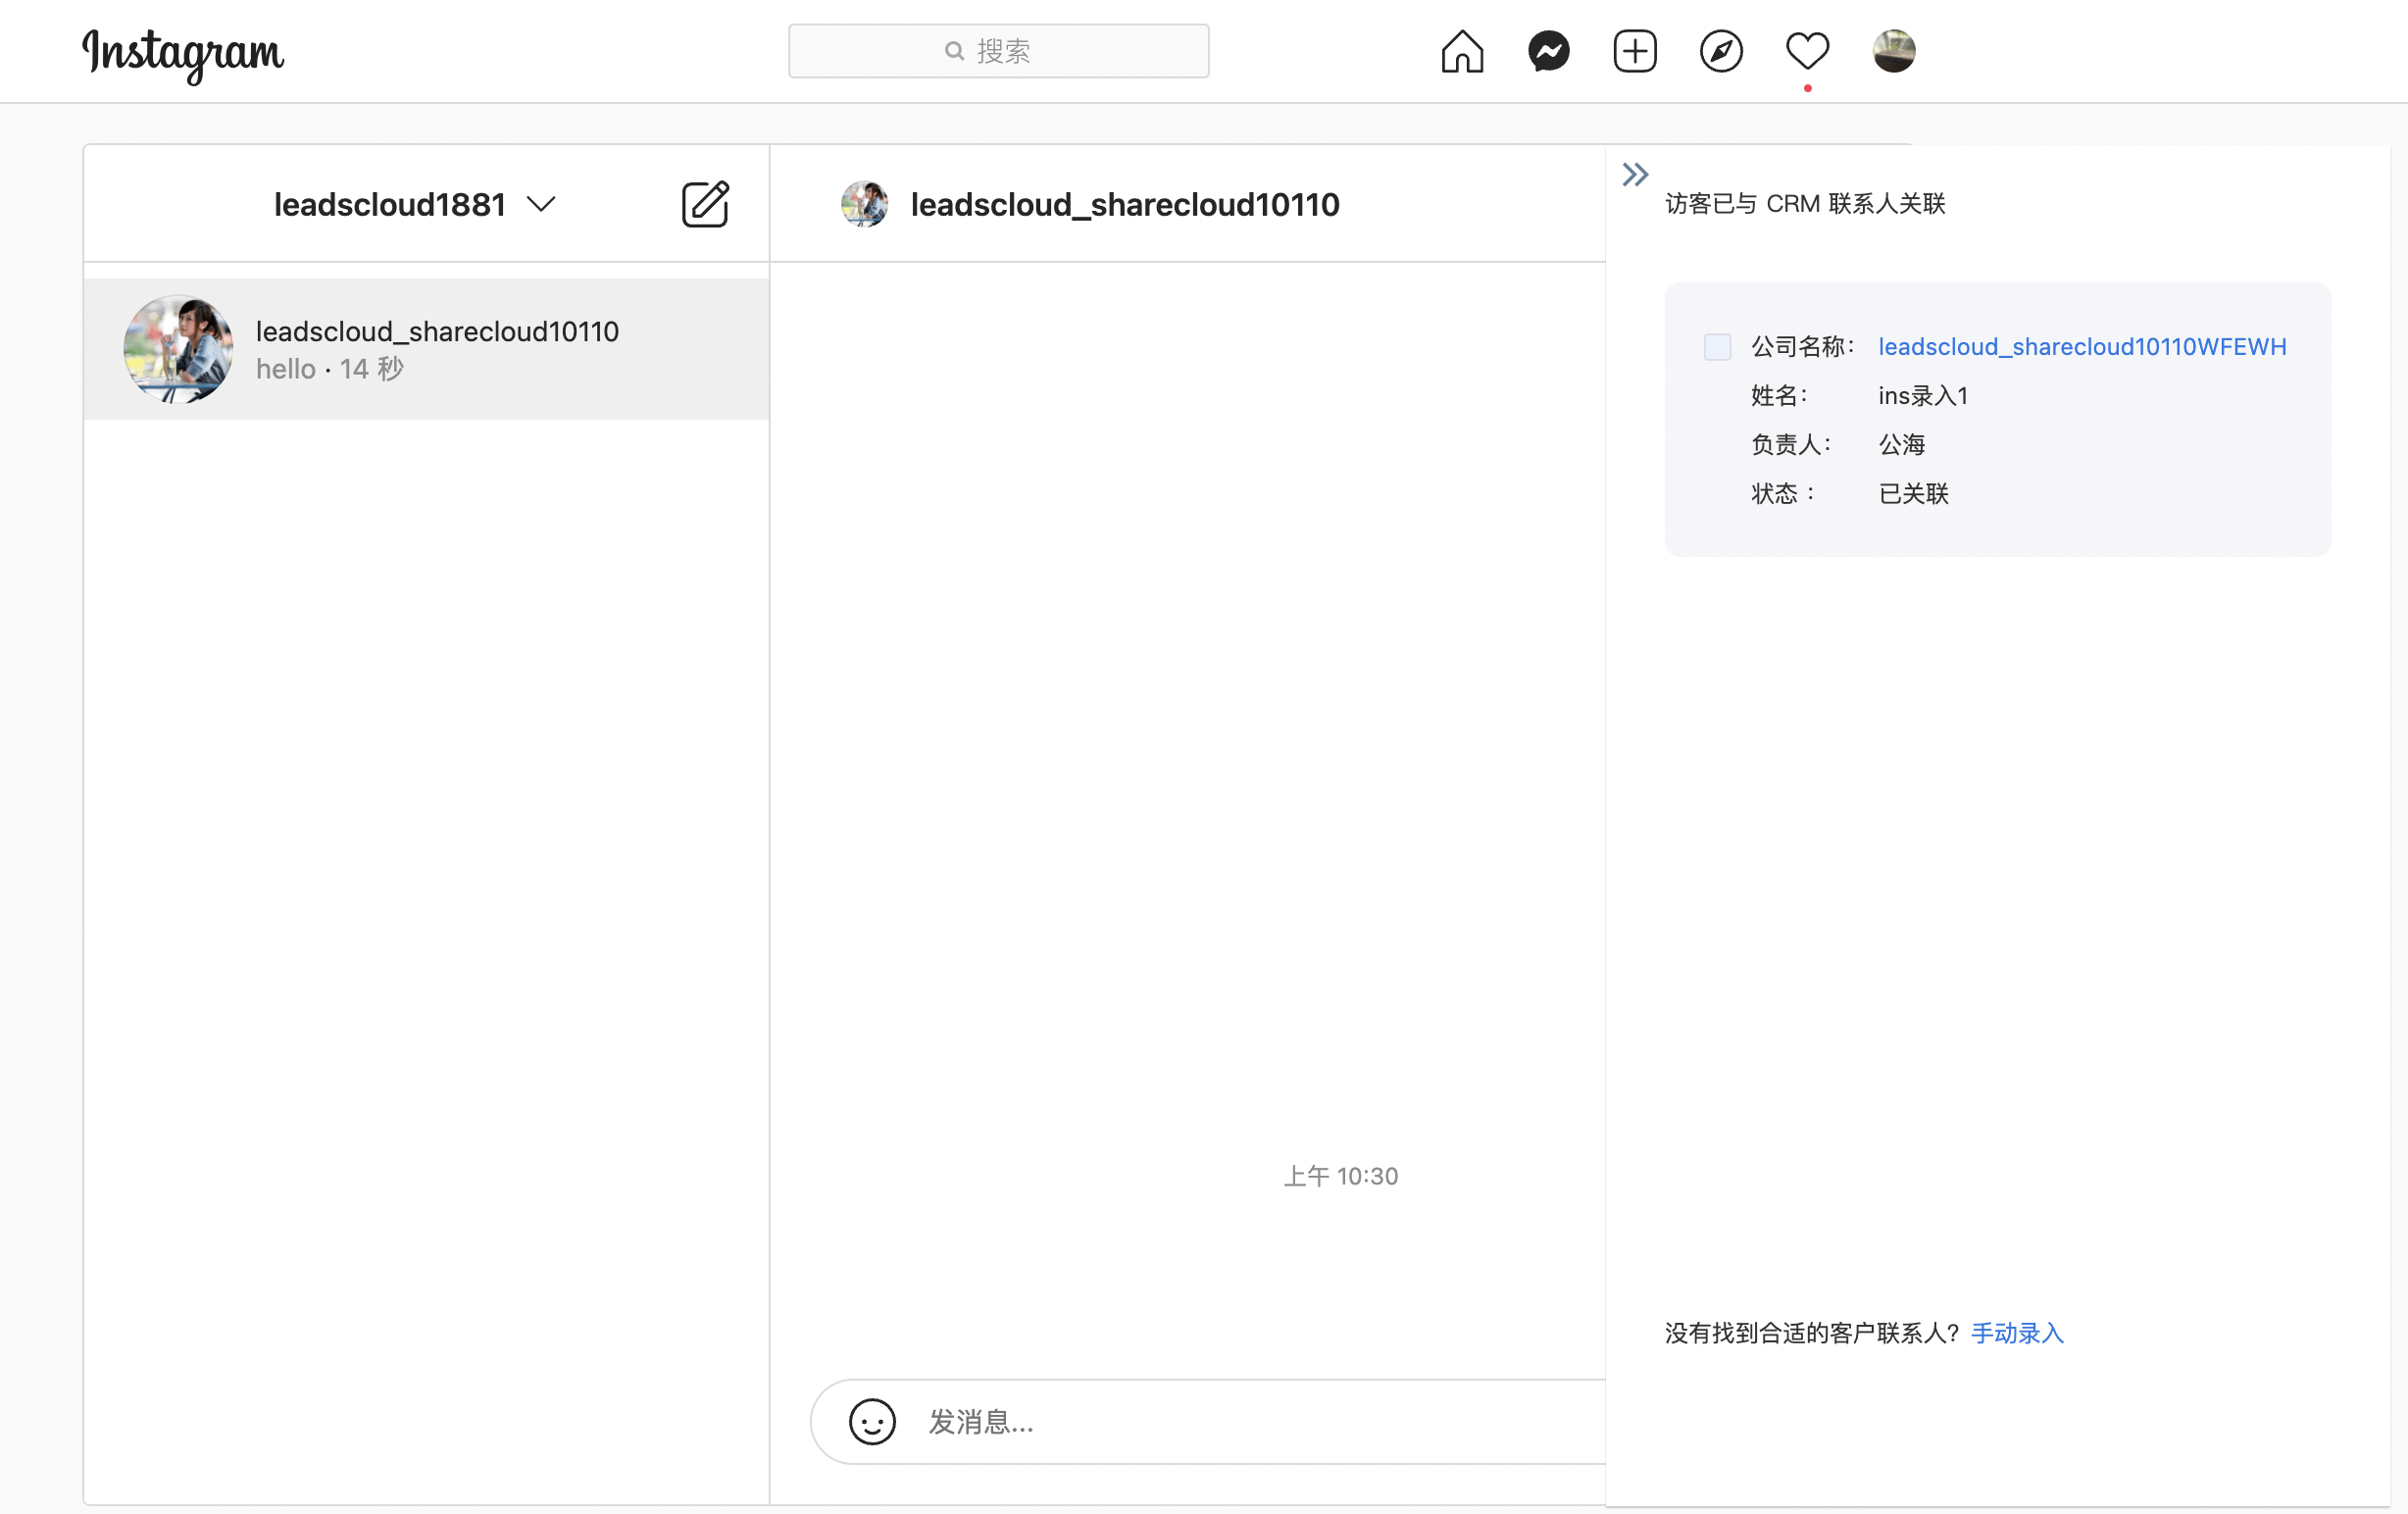Click the search magnifier icon

954,51
